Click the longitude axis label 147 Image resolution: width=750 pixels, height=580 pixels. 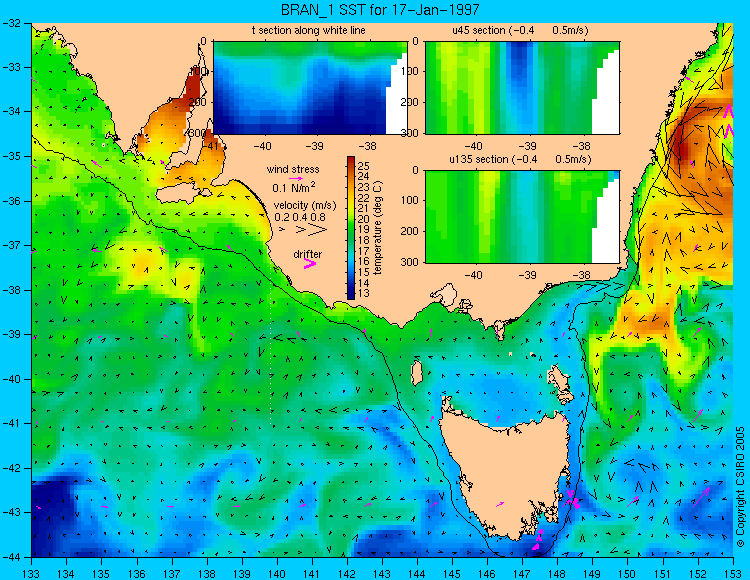(522, 574)
